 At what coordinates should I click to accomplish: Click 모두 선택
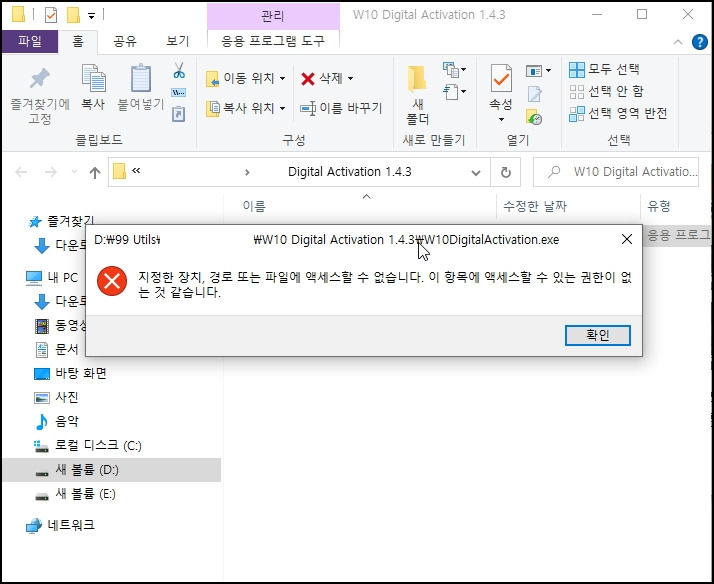point(605,70)
